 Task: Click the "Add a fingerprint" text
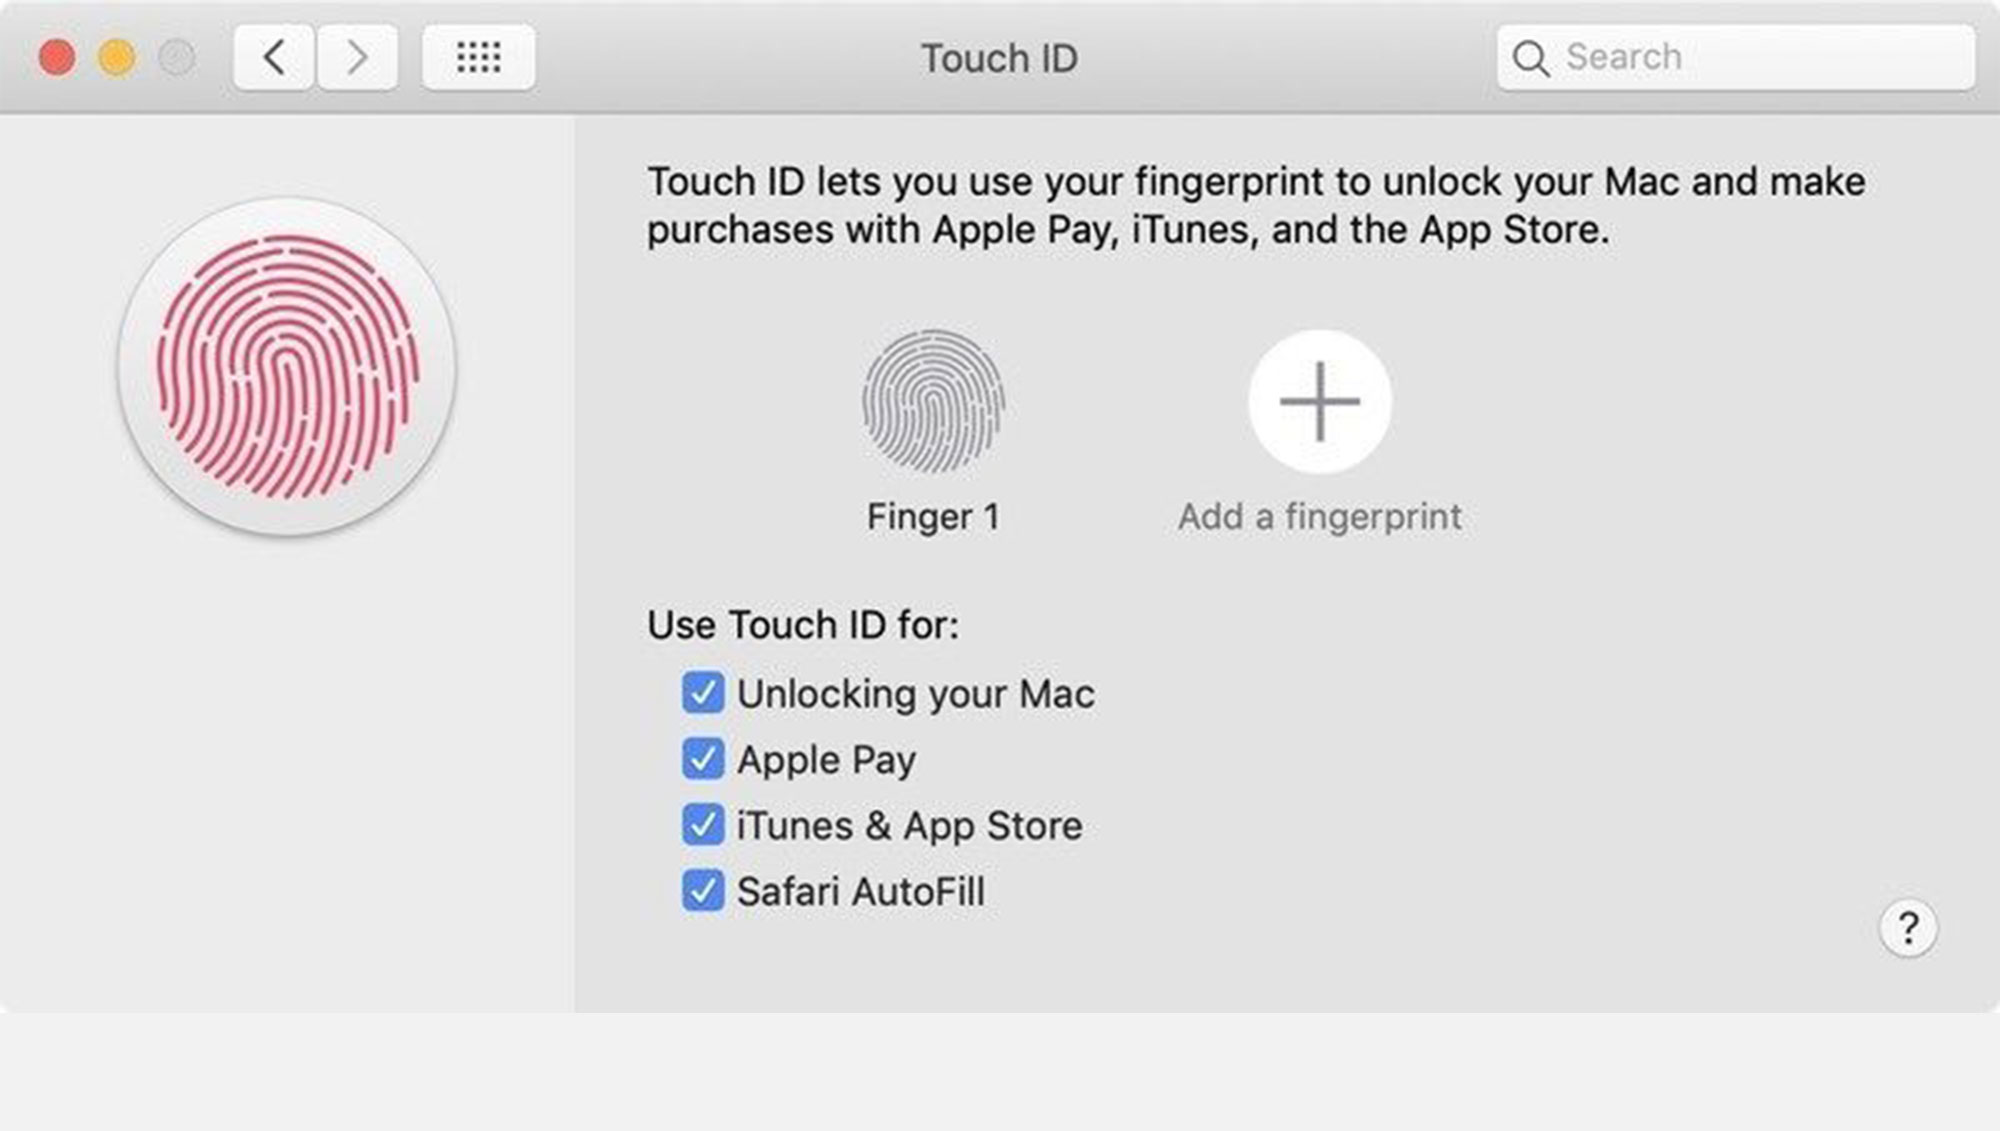1319,517
